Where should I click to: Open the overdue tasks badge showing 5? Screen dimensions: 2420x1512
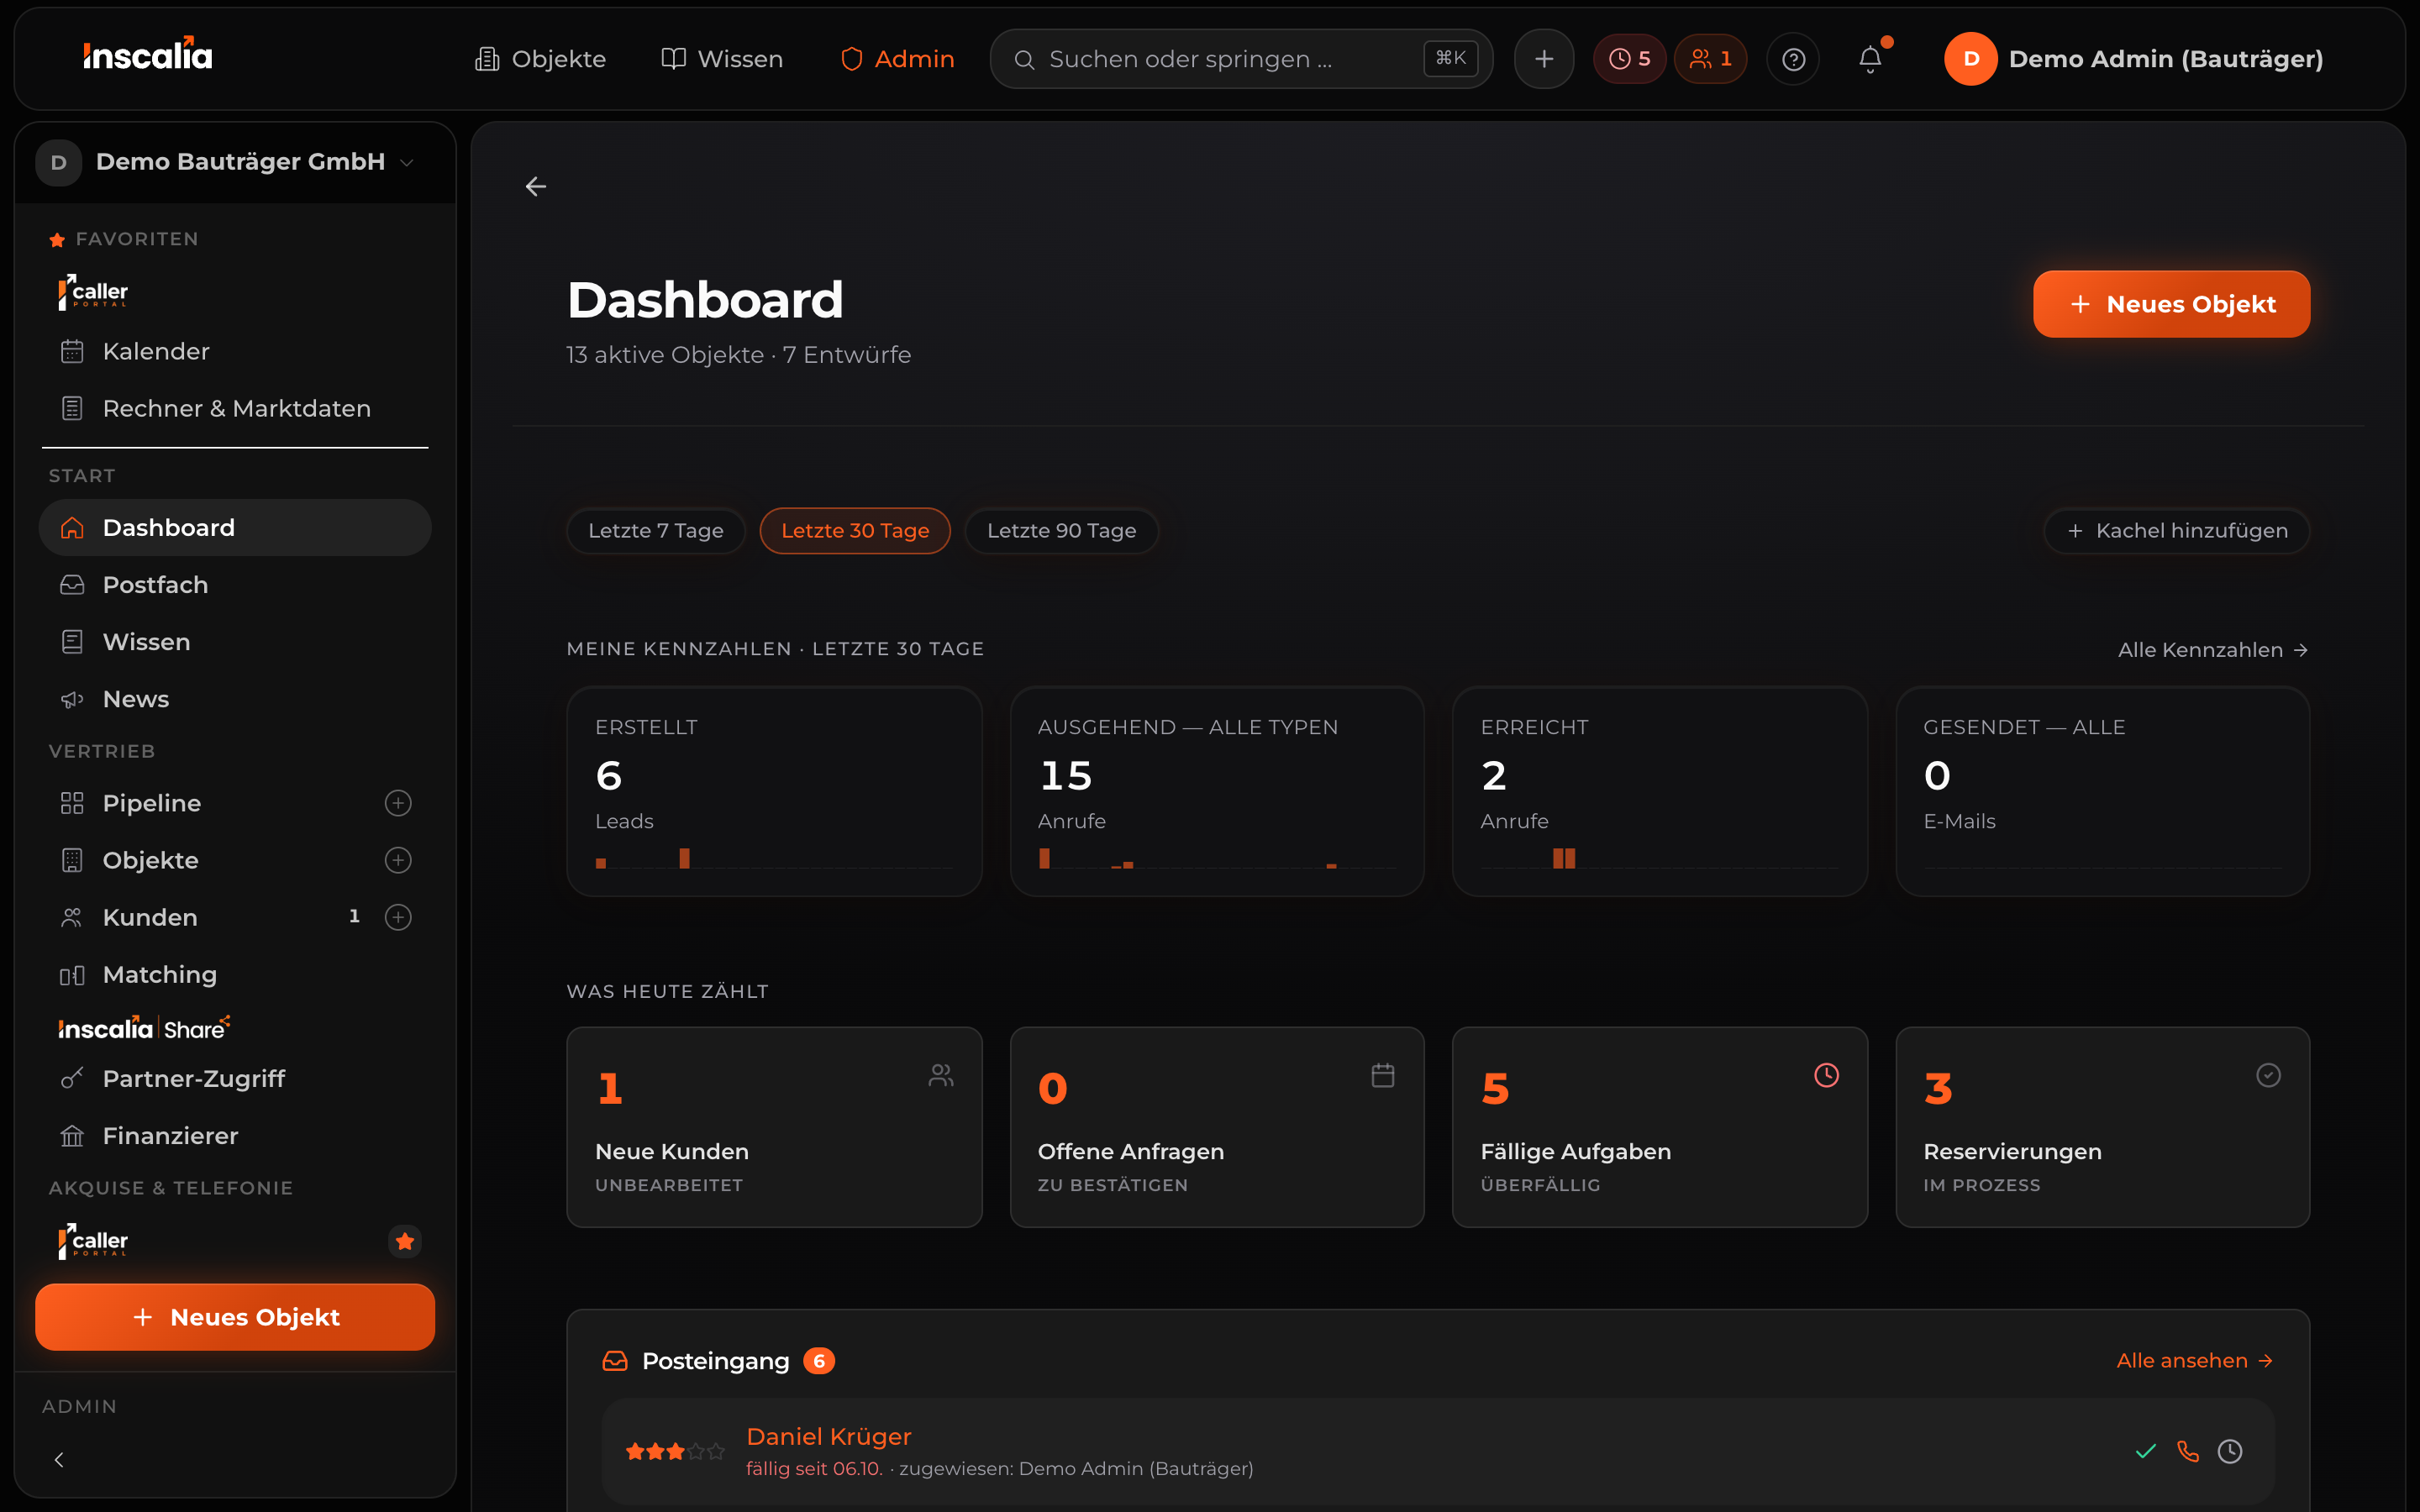1629,59
